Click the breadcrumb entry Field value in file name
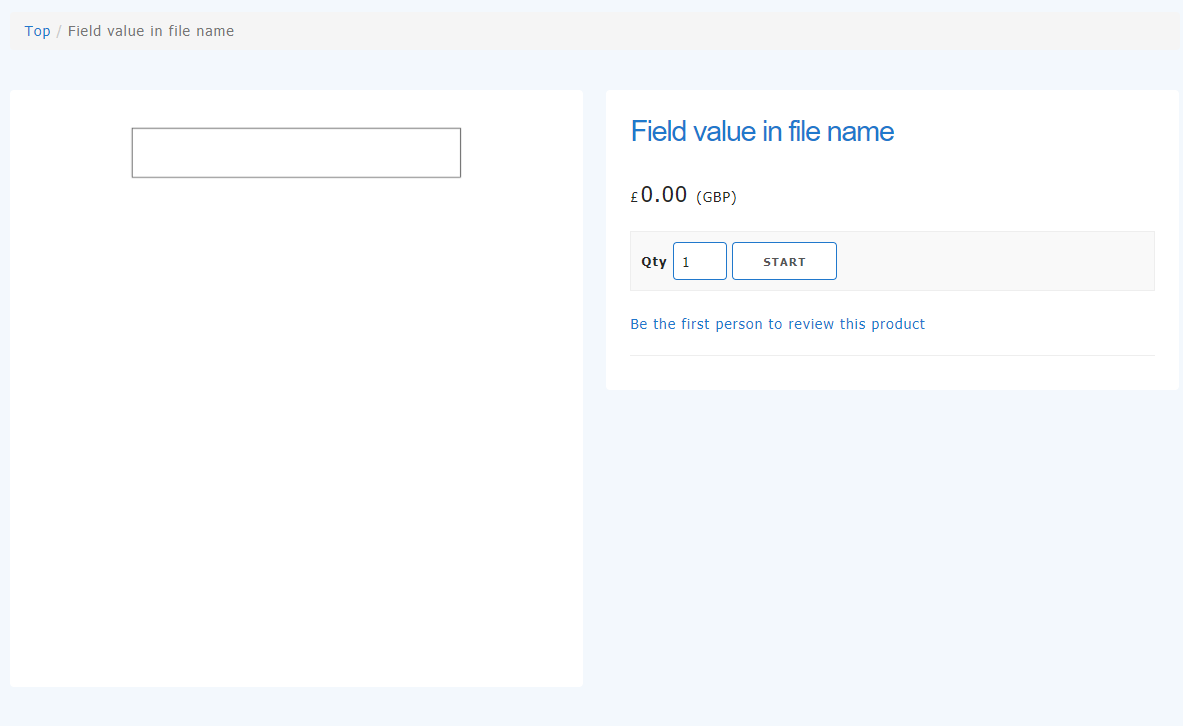The image size is (1183, 726). pos(151,30)
